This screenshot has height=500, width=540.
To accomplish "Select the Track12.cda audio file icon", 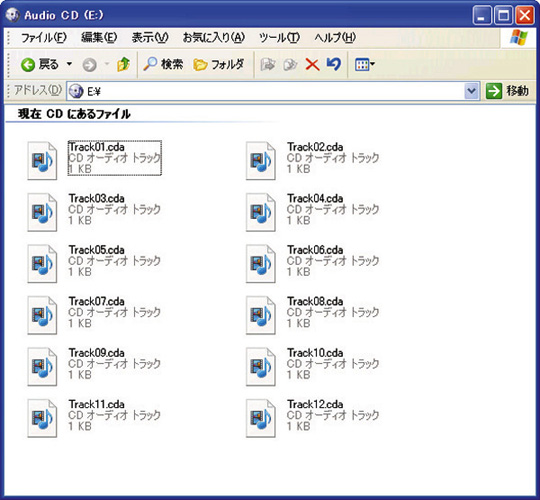I will [261, 418].
